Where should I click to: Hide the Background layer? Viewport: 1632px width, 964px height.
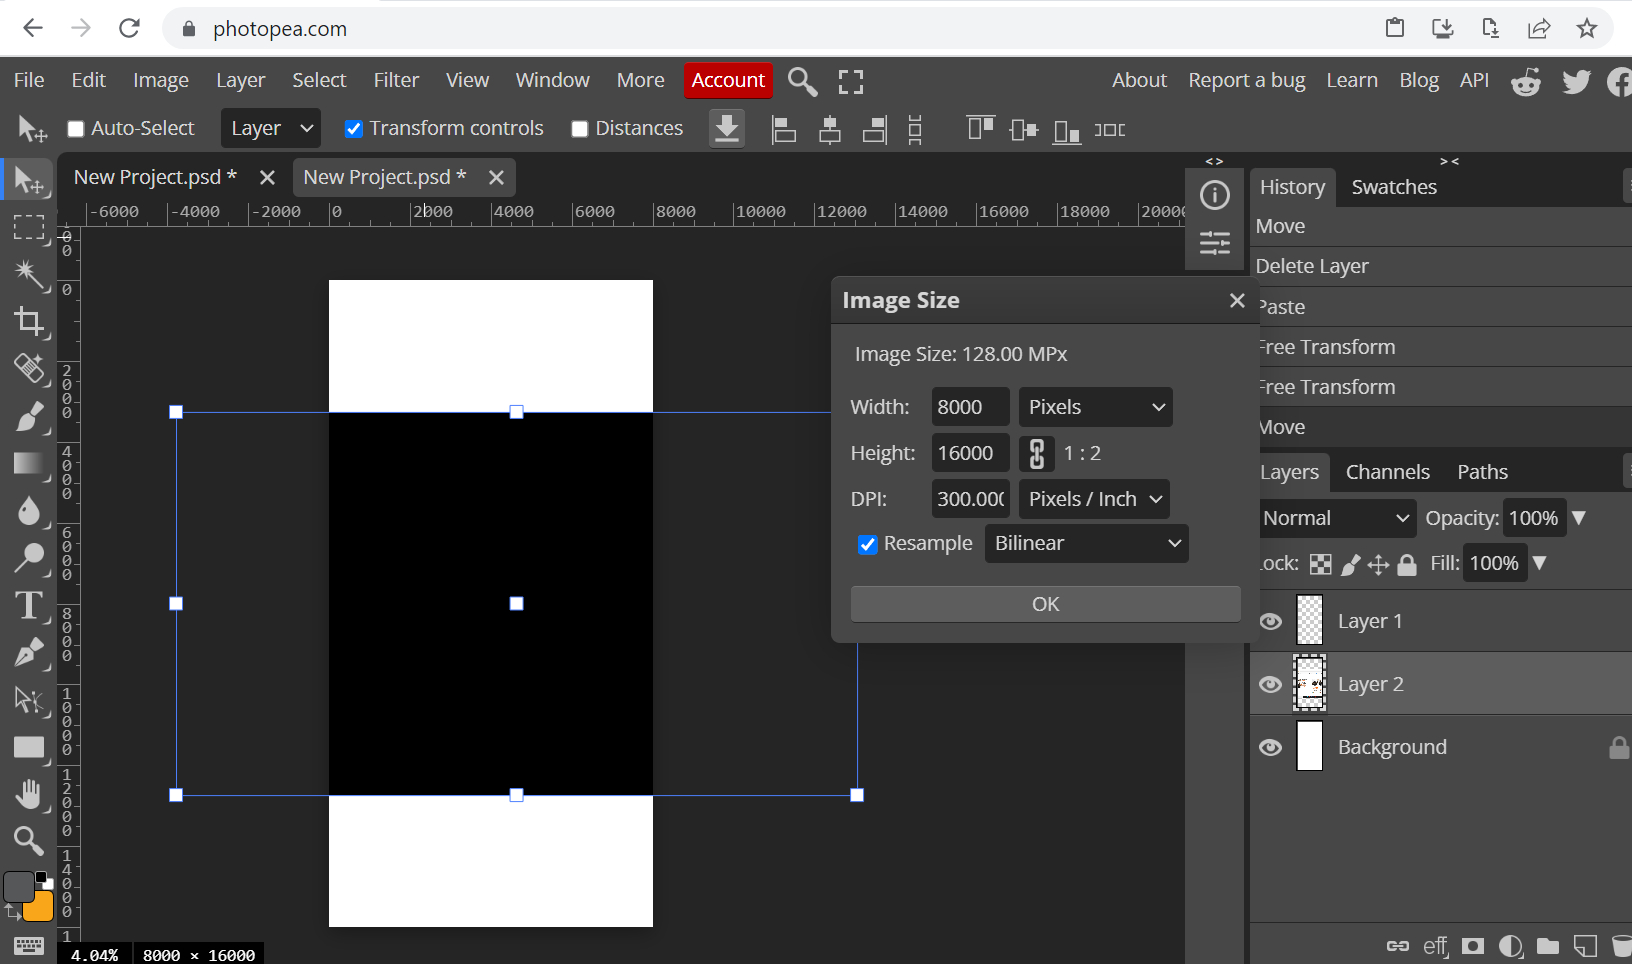click(x=1271, y=747)
